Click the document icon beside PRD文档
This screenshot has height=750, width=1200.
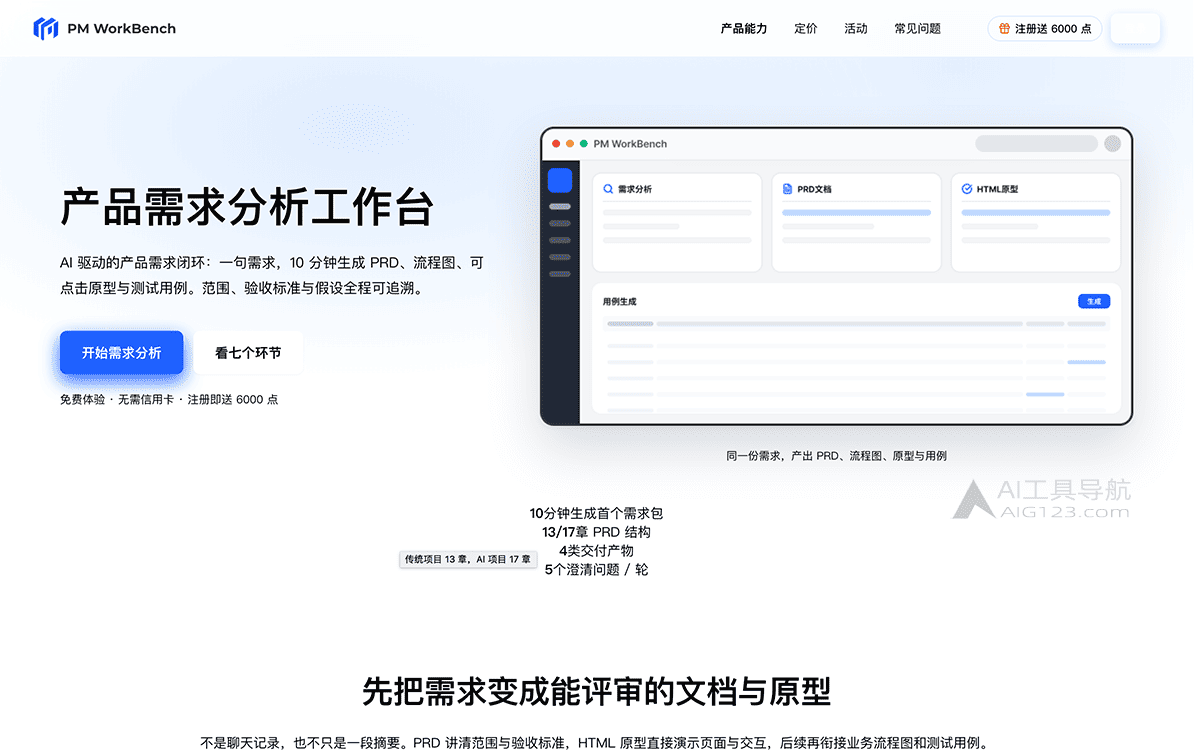788,188
